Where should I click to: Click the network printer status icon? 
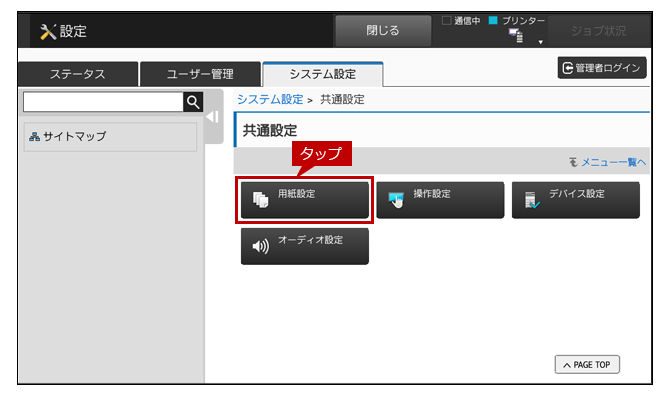(x=516, y=36)
